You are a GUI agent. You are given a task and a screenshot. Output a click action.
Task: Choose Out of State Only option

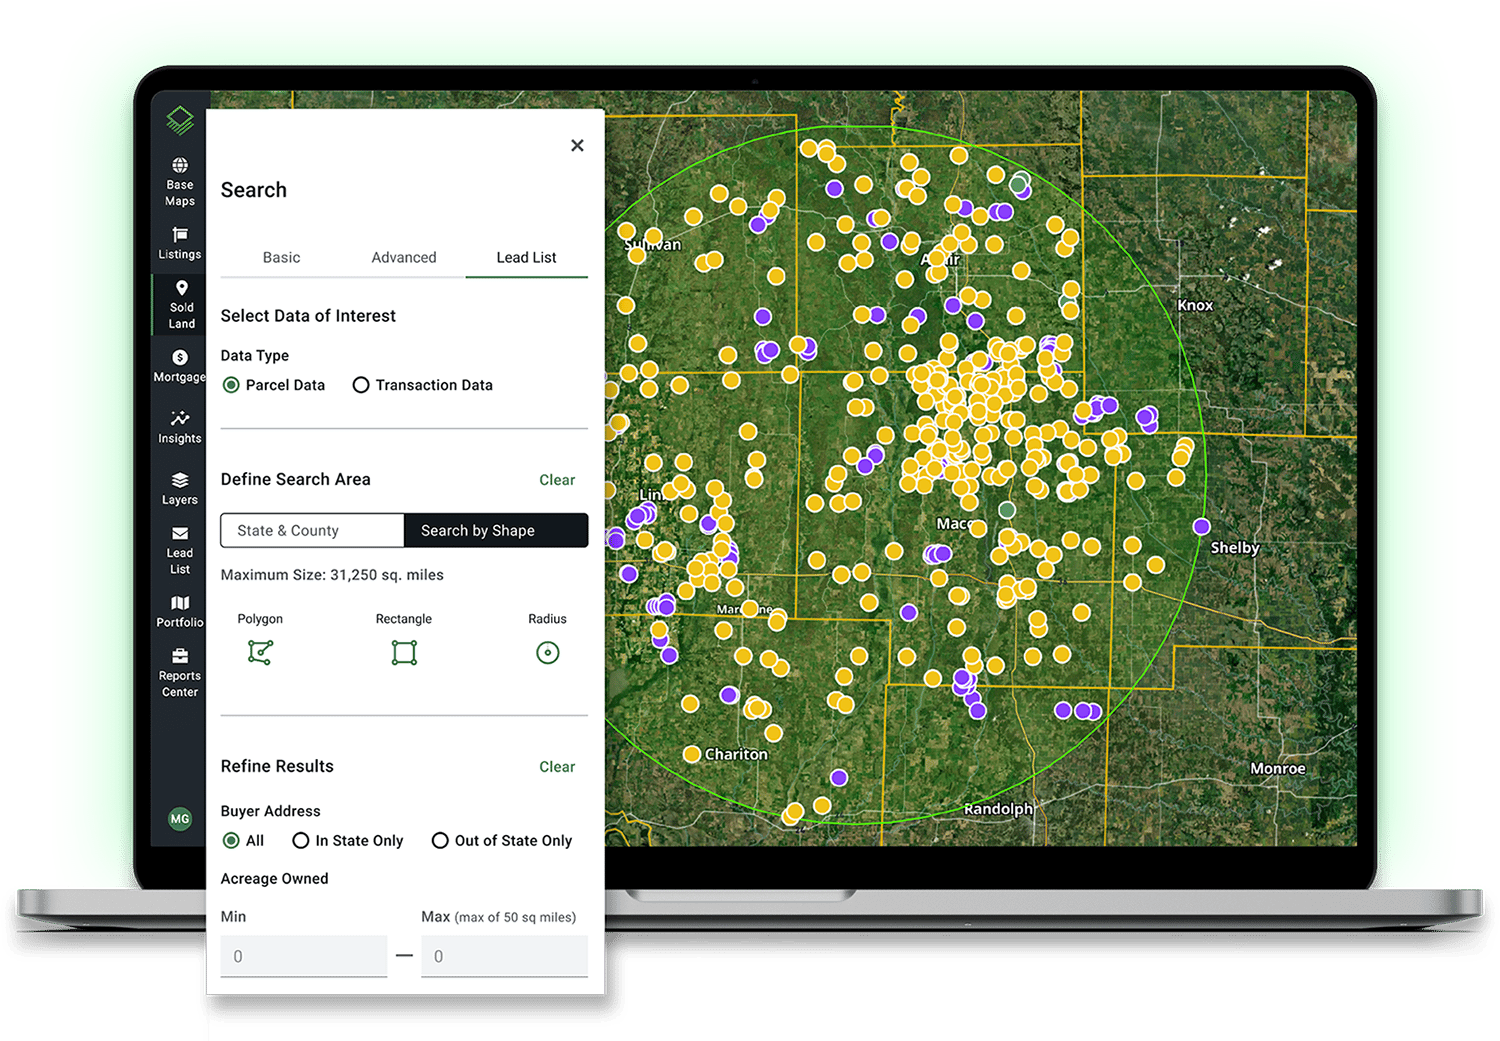[x=440, y=841]
